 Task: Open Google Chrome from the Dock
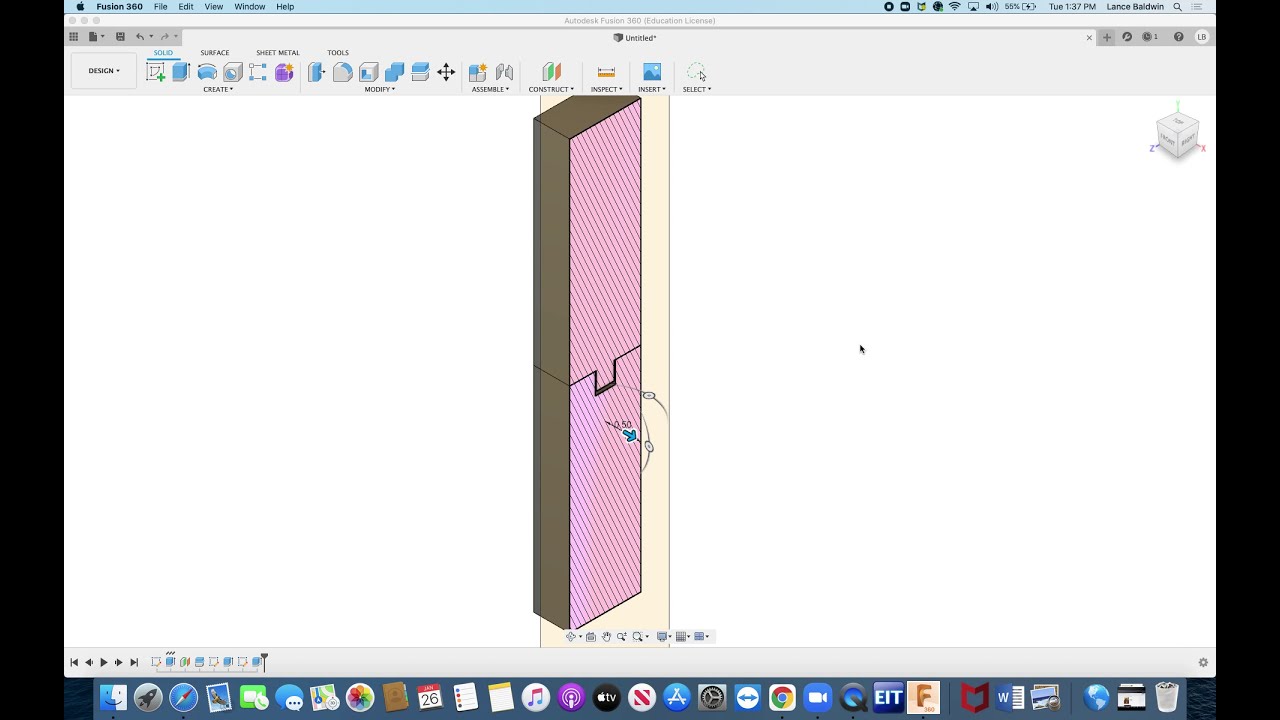tap(782, 697)
